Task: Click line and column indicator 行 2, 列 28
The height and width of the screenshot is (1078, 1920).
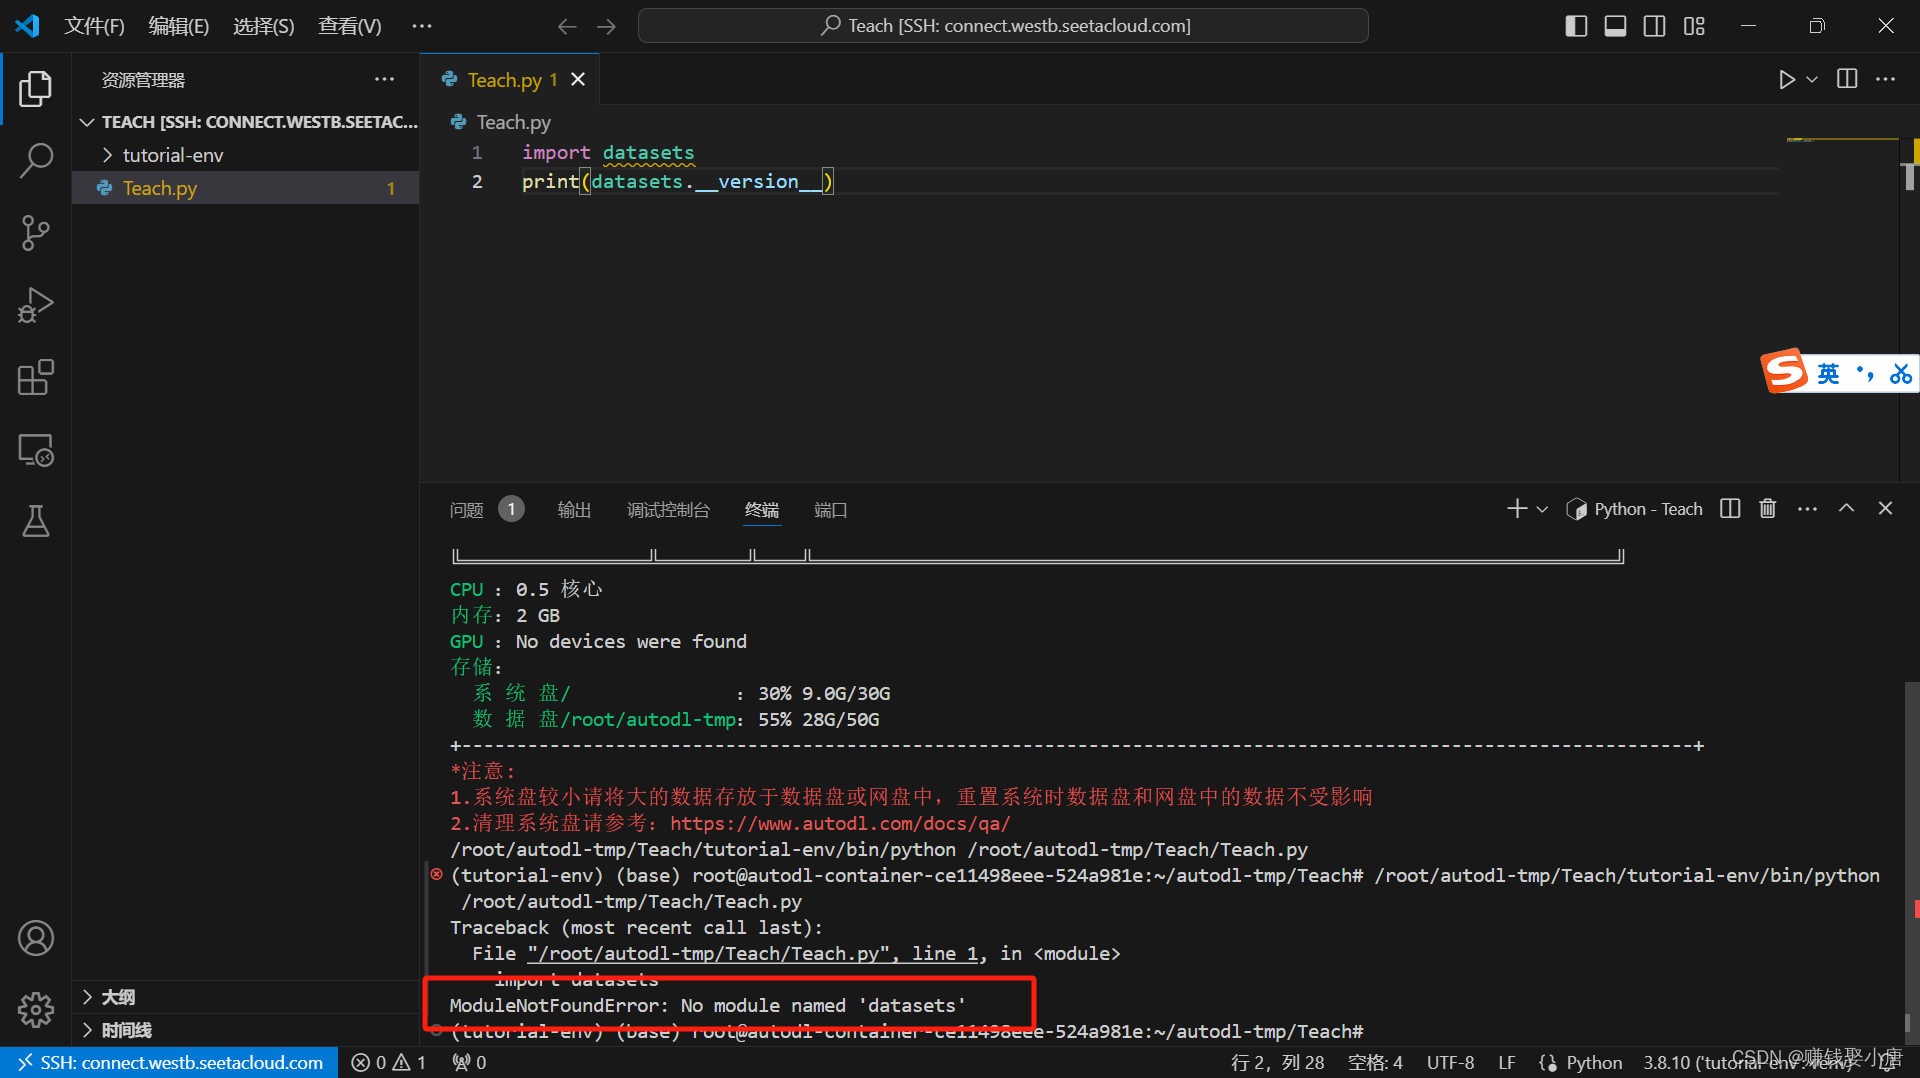Action: pyautogui.click(x=1277, y=1062)
